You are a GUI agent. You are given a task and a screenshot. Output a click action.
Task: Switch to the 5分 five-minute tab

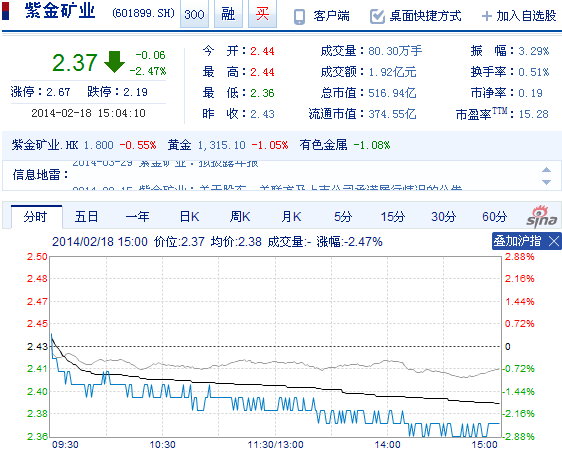343,217
